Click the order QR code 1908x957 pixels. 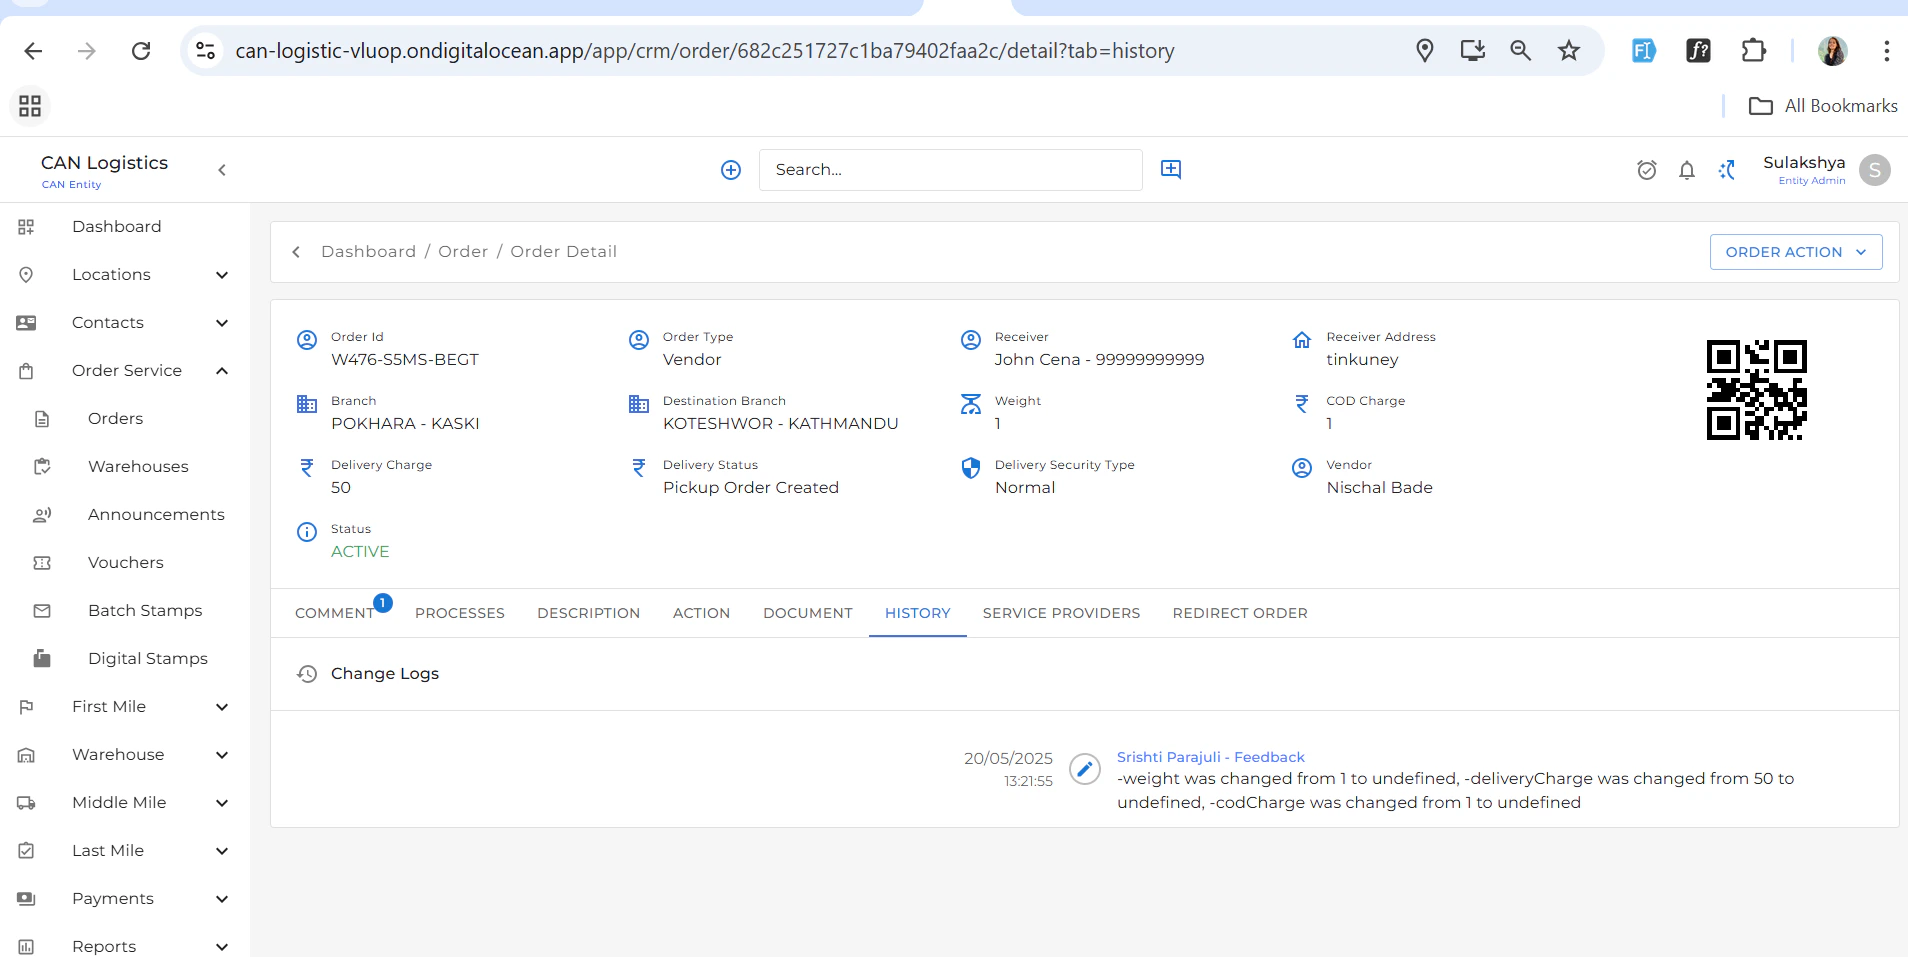1756,390
